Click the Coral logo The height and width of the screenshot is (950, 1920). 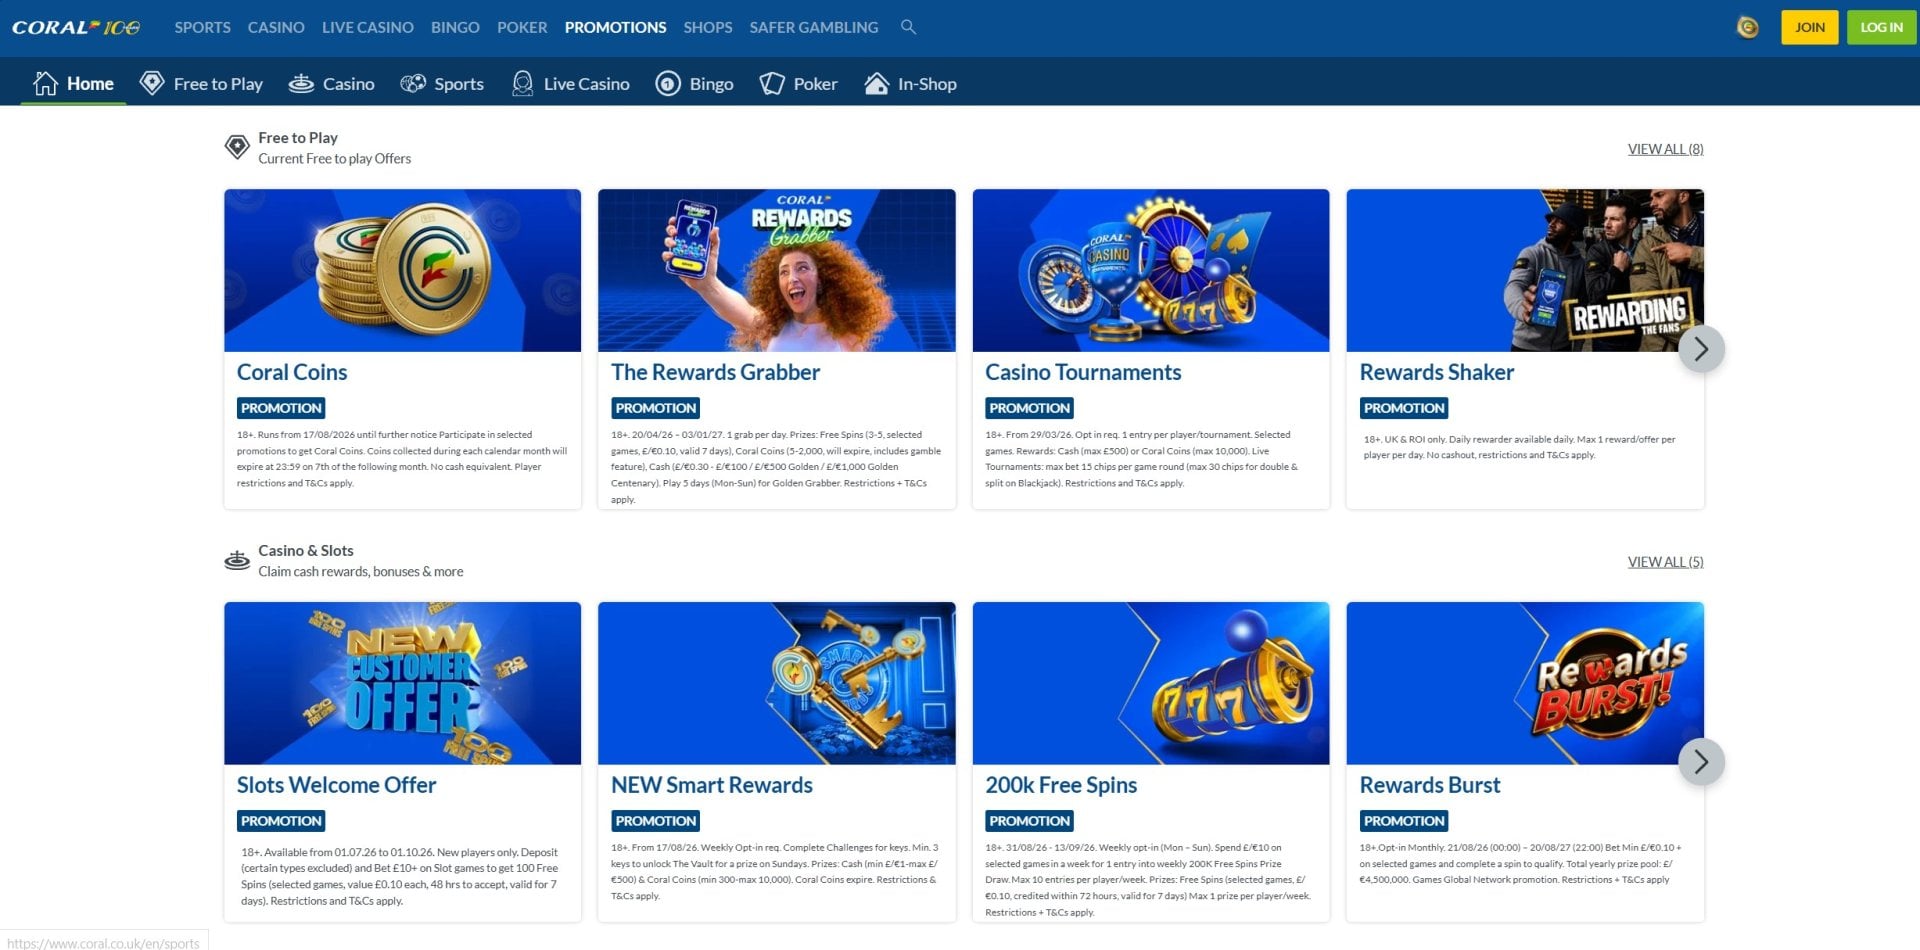pos(76,27)
